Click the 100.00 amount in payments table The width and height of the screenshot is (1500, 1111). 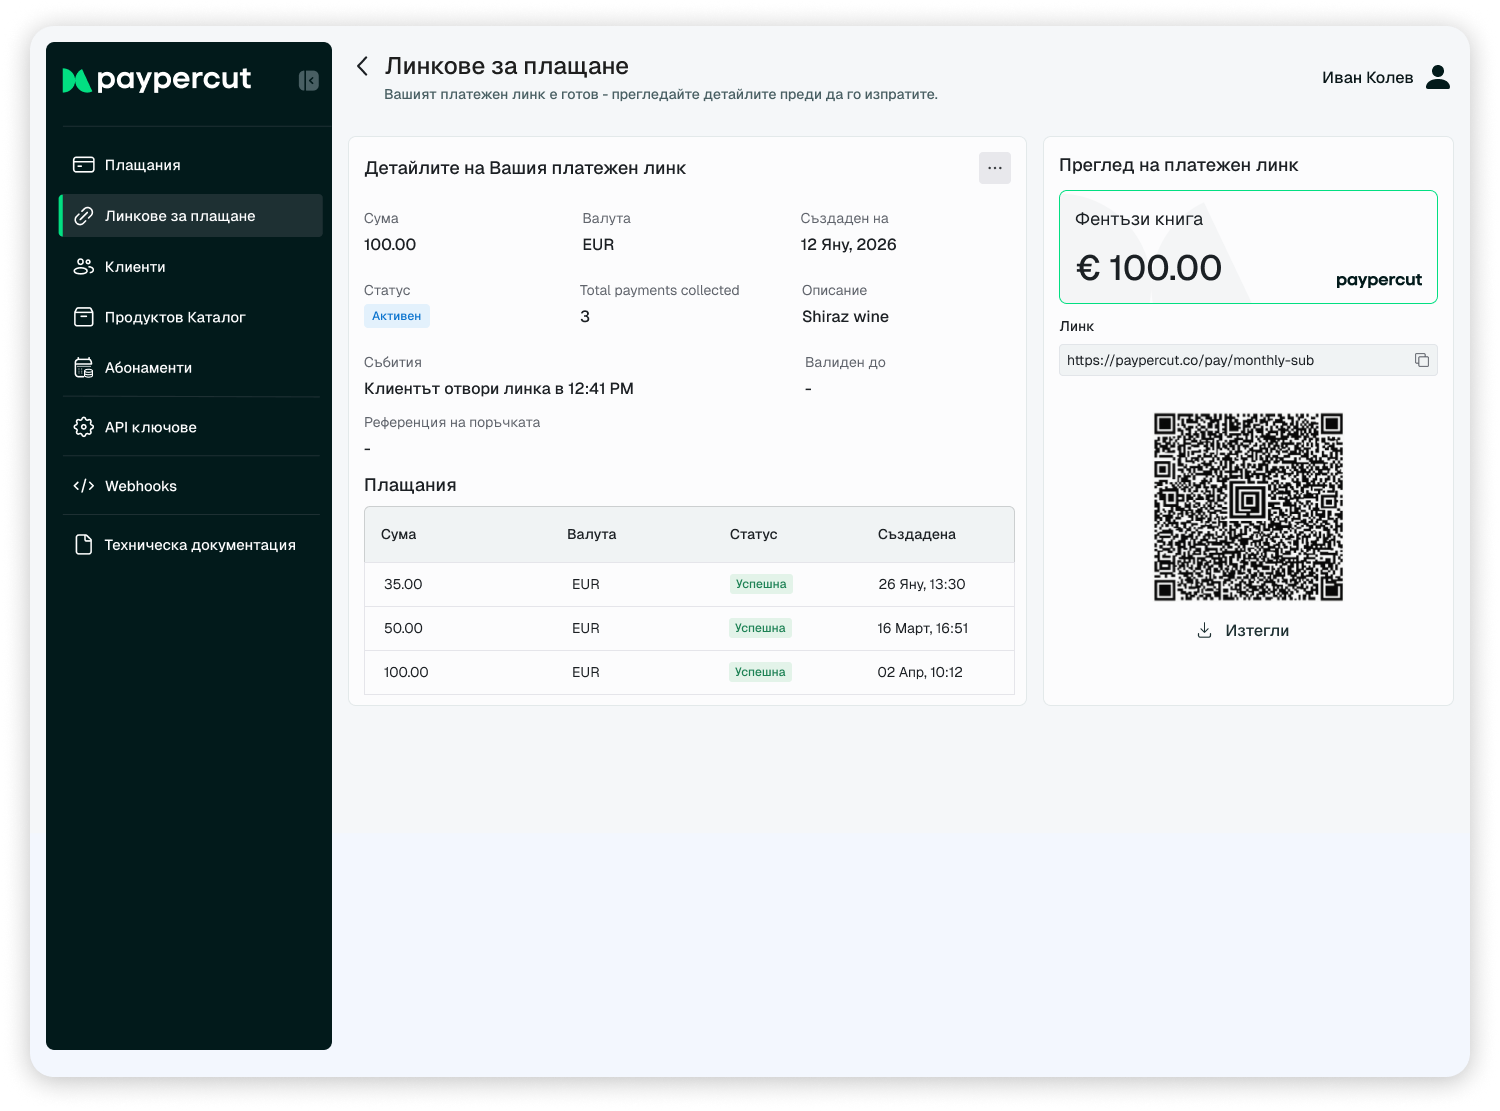pyautogui.click(x=406, y=672)
